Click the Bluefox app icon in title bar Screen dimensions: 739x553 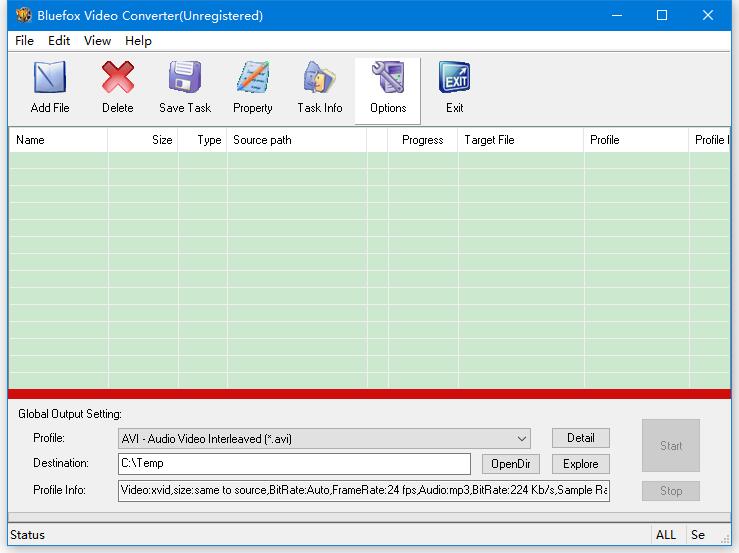(24, 16)
